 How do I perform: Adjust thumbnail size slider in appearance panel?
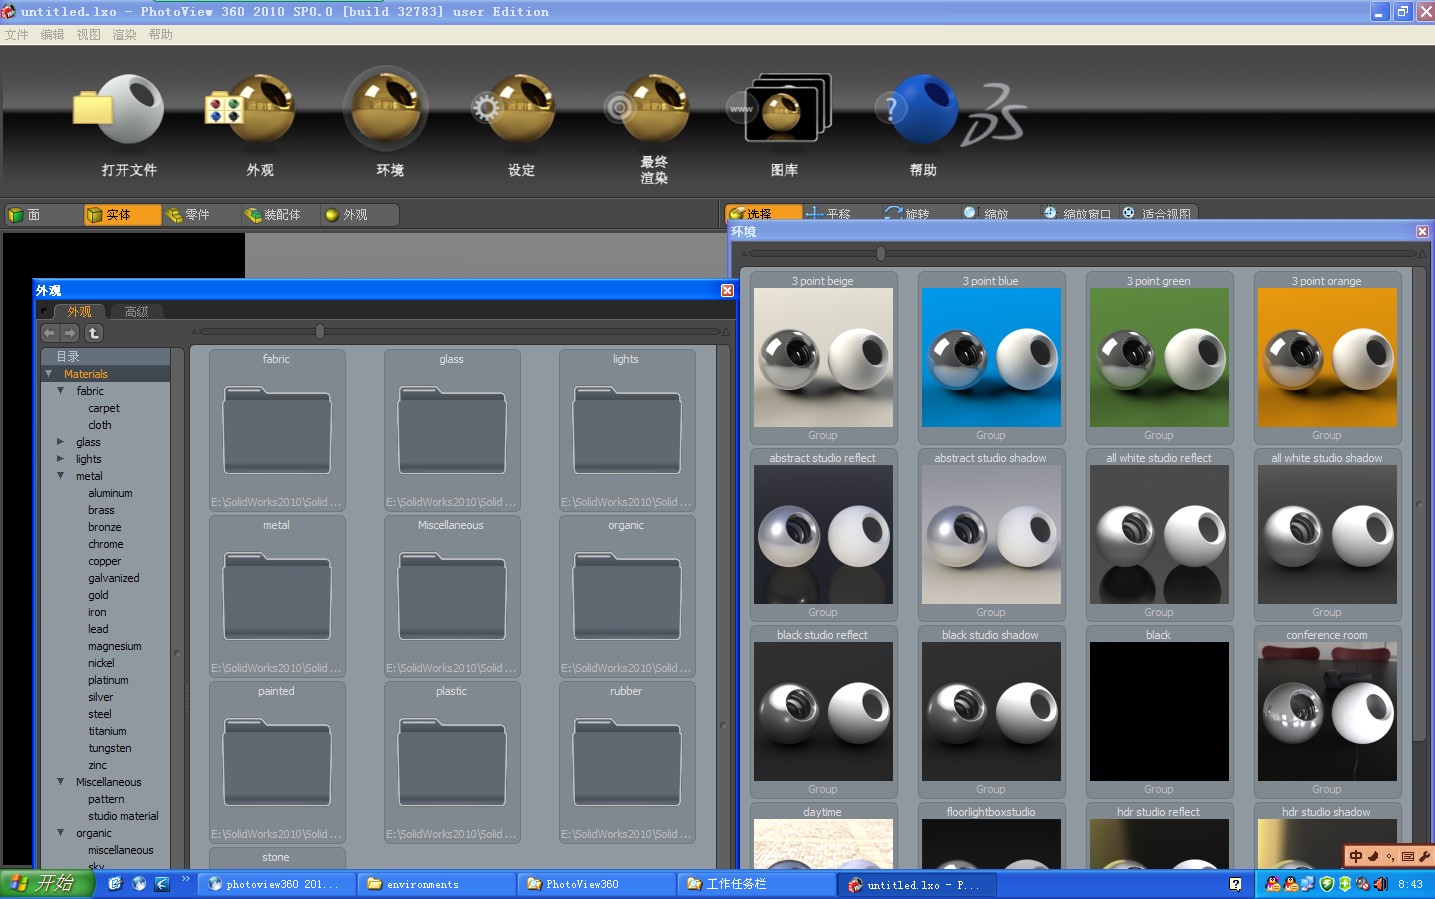click(x=320, y=331)
